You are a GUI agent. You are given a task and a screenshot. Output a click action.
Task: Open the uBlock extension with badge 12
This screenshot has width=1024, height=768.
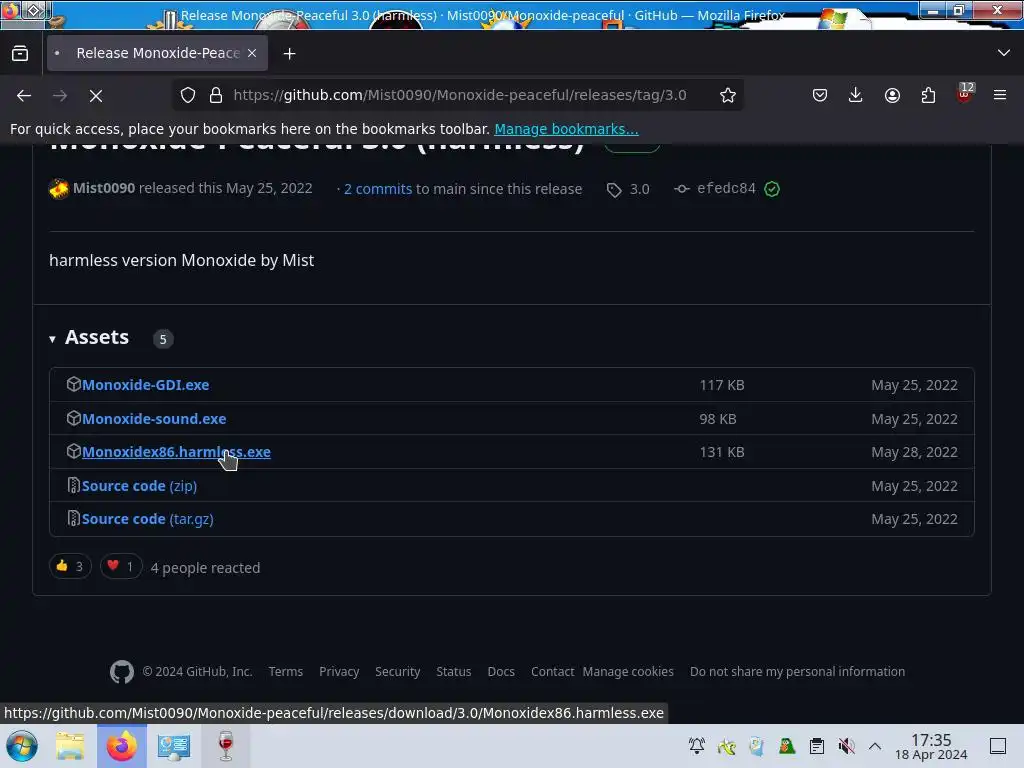[x=965, y=94]
